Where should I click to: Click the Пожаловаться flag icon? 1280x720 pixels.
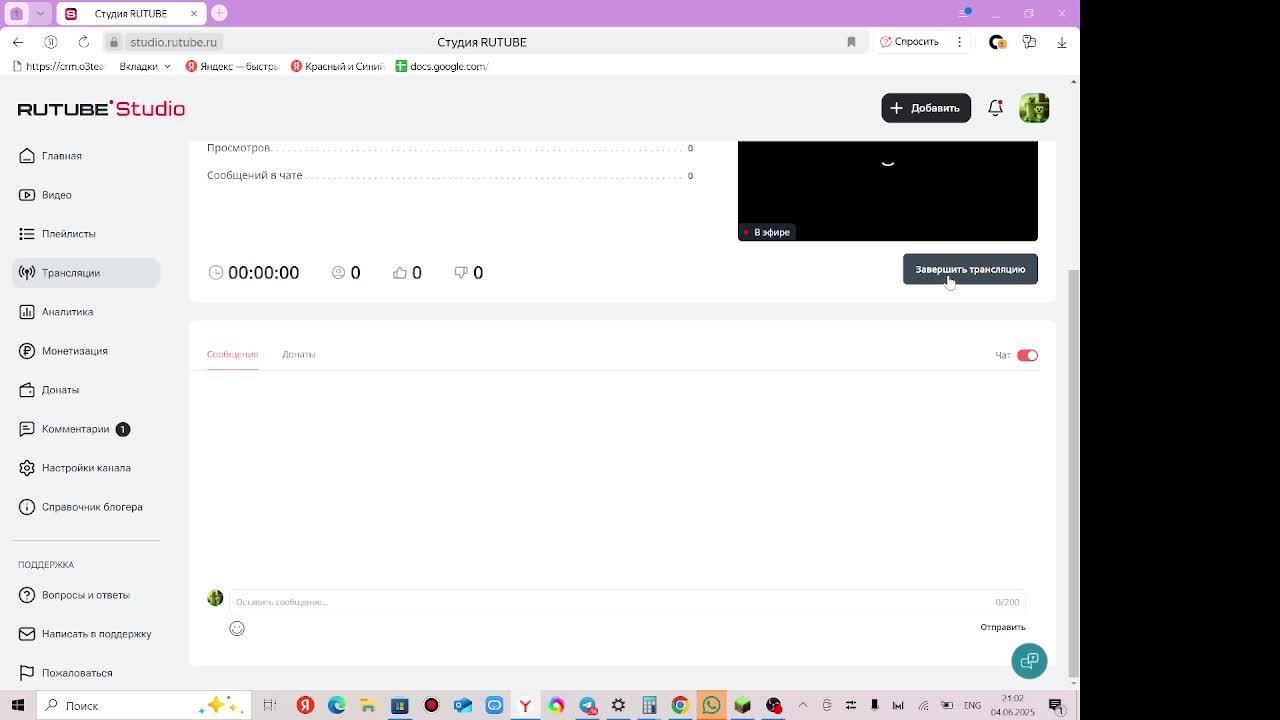pos(27,673)
